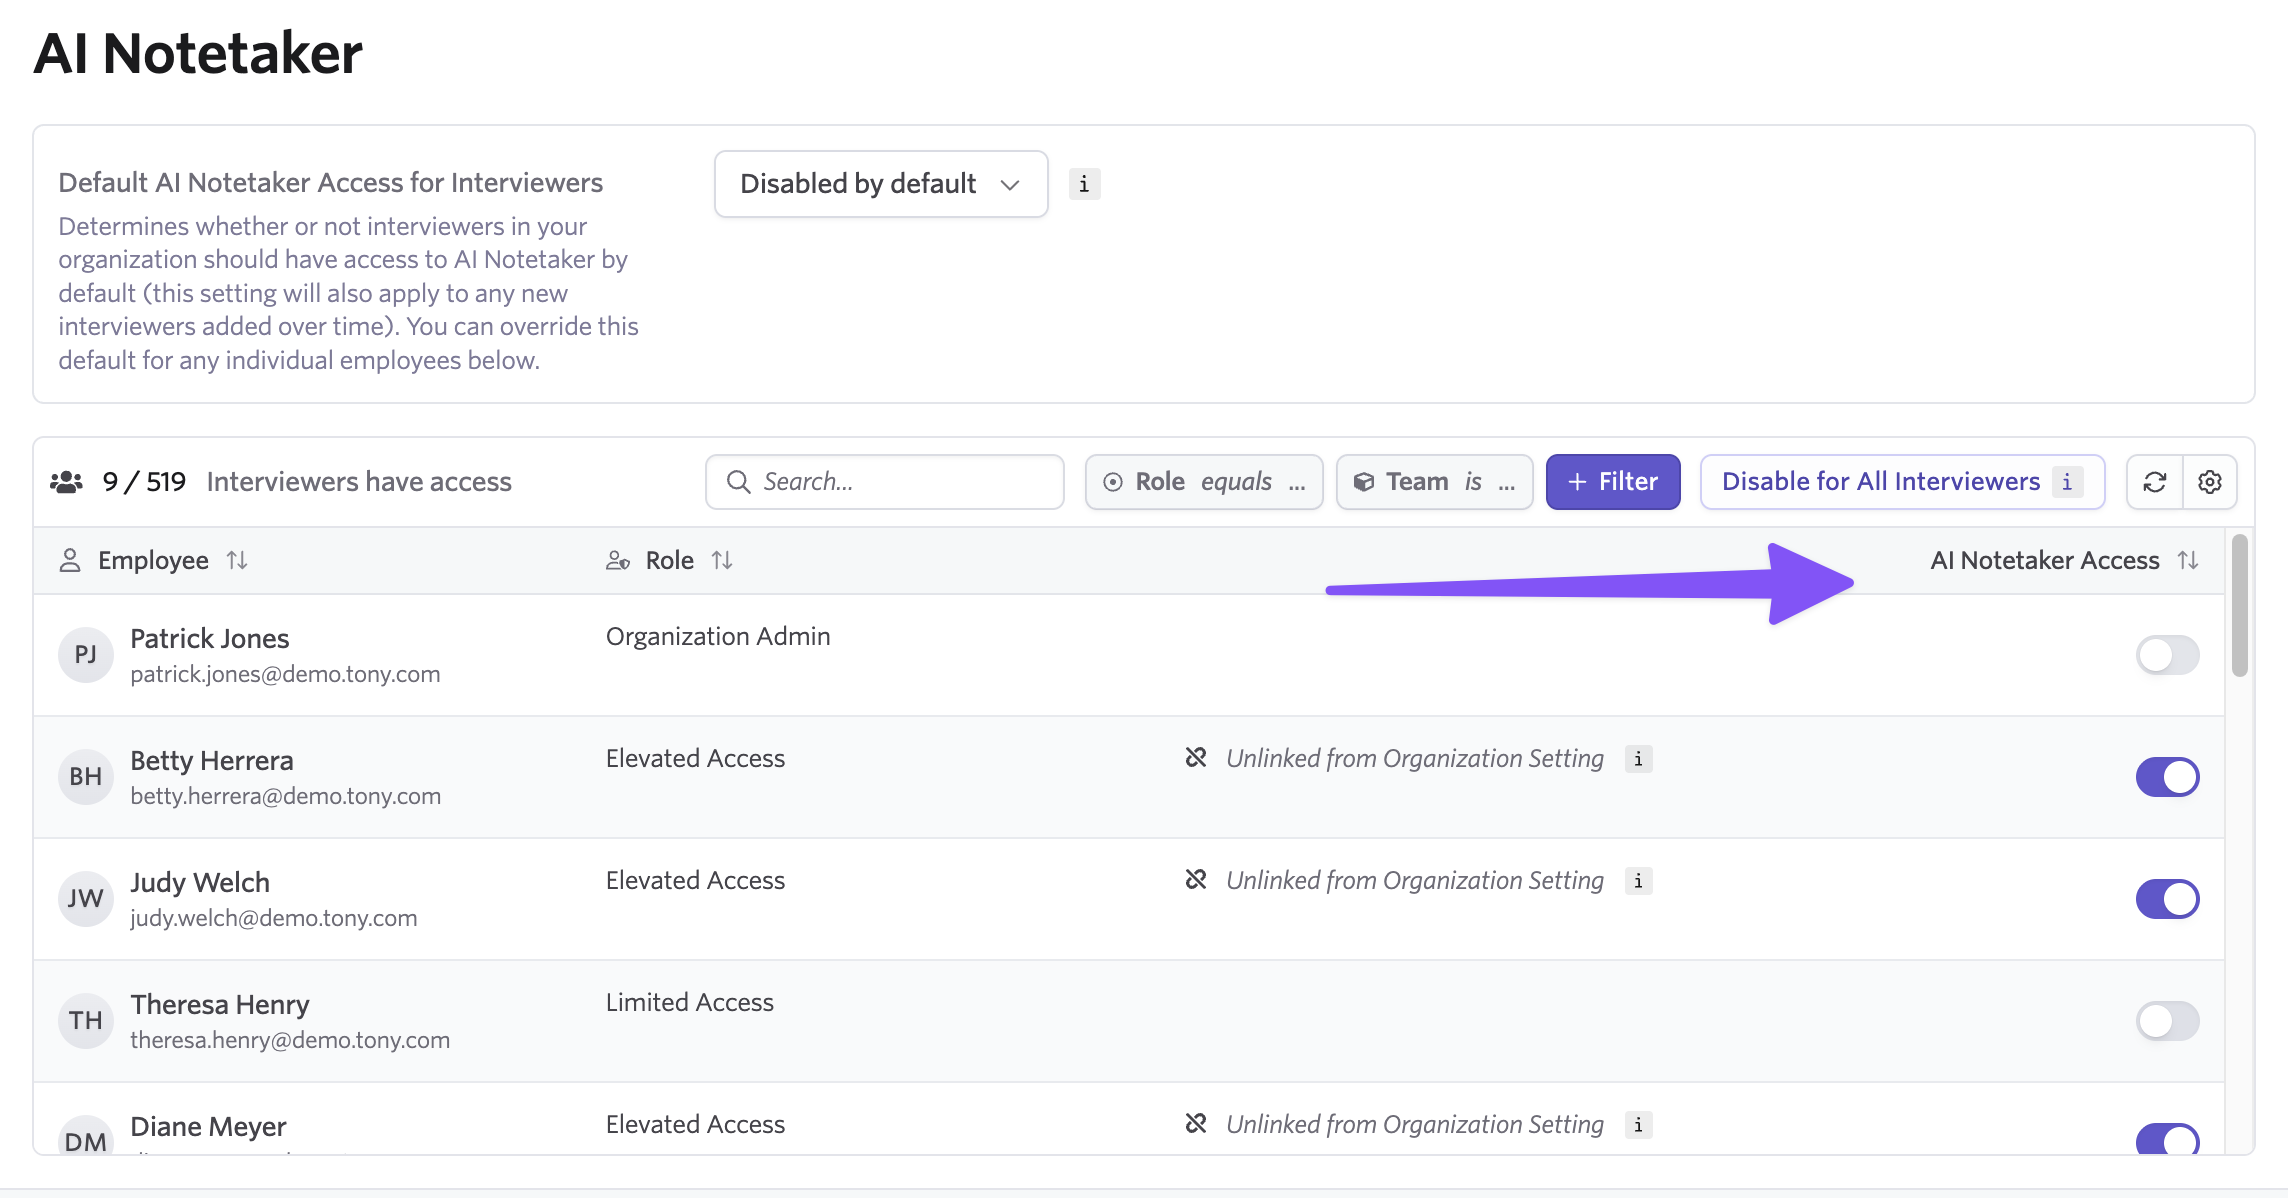The height and width of the screenshot is (1198, 2288).
Task: Click the table's vertical scrollbar
Action: click(2240, 606)
